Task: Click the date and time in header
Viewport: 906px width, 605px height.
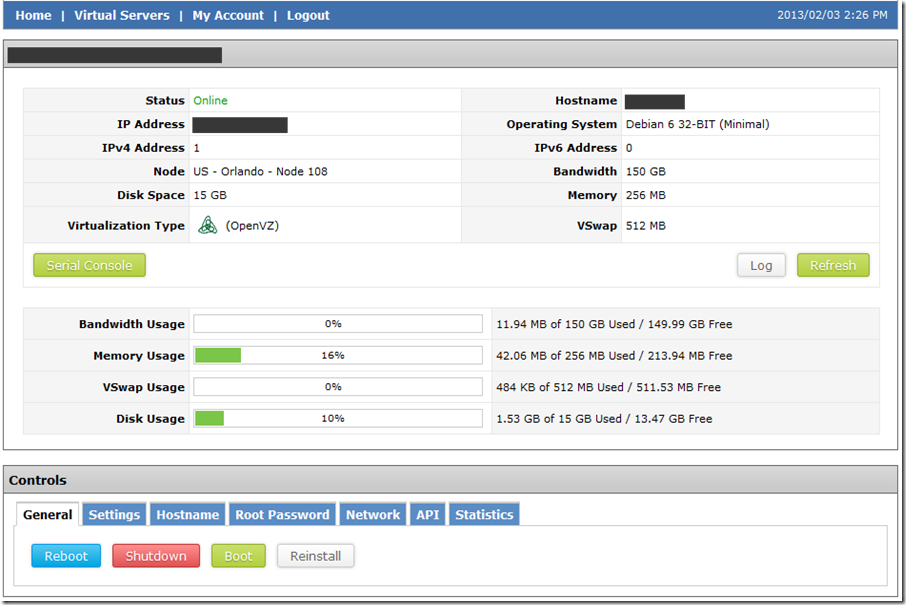Action: (832, 15)
